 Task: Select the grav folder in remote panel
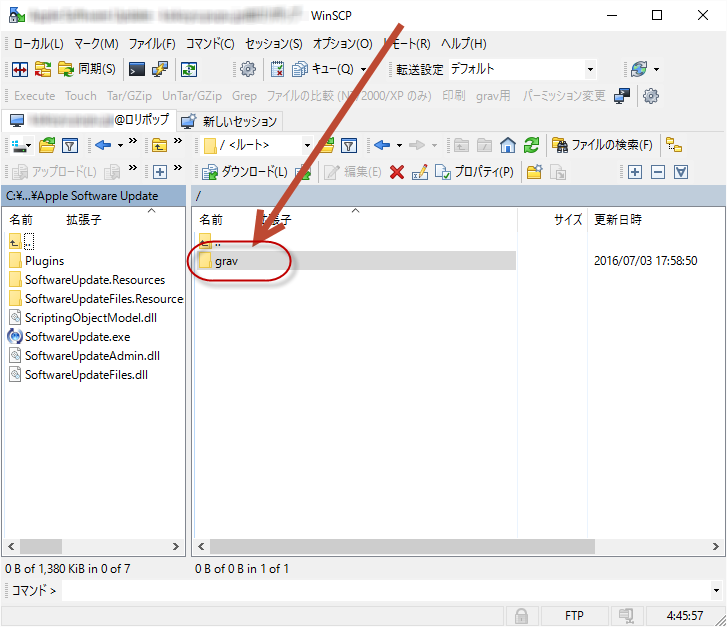(x=226, y=261)
